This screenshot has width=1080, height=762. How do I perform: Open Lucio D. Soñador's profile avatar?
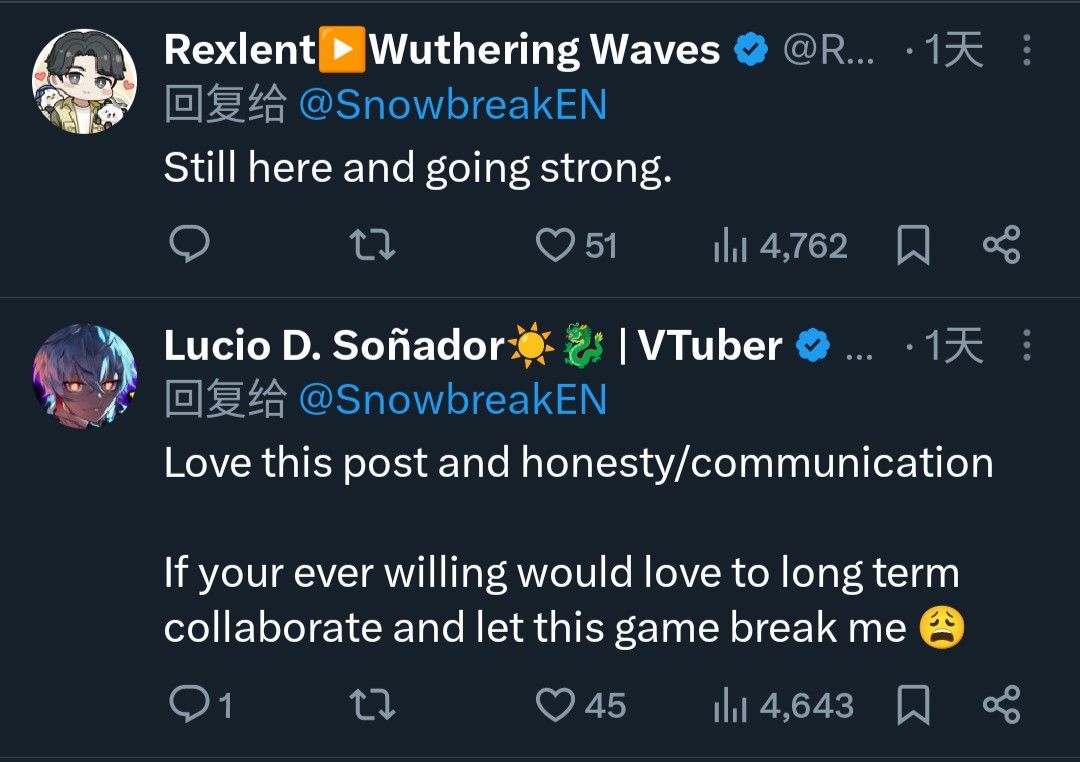pos(84,375)
